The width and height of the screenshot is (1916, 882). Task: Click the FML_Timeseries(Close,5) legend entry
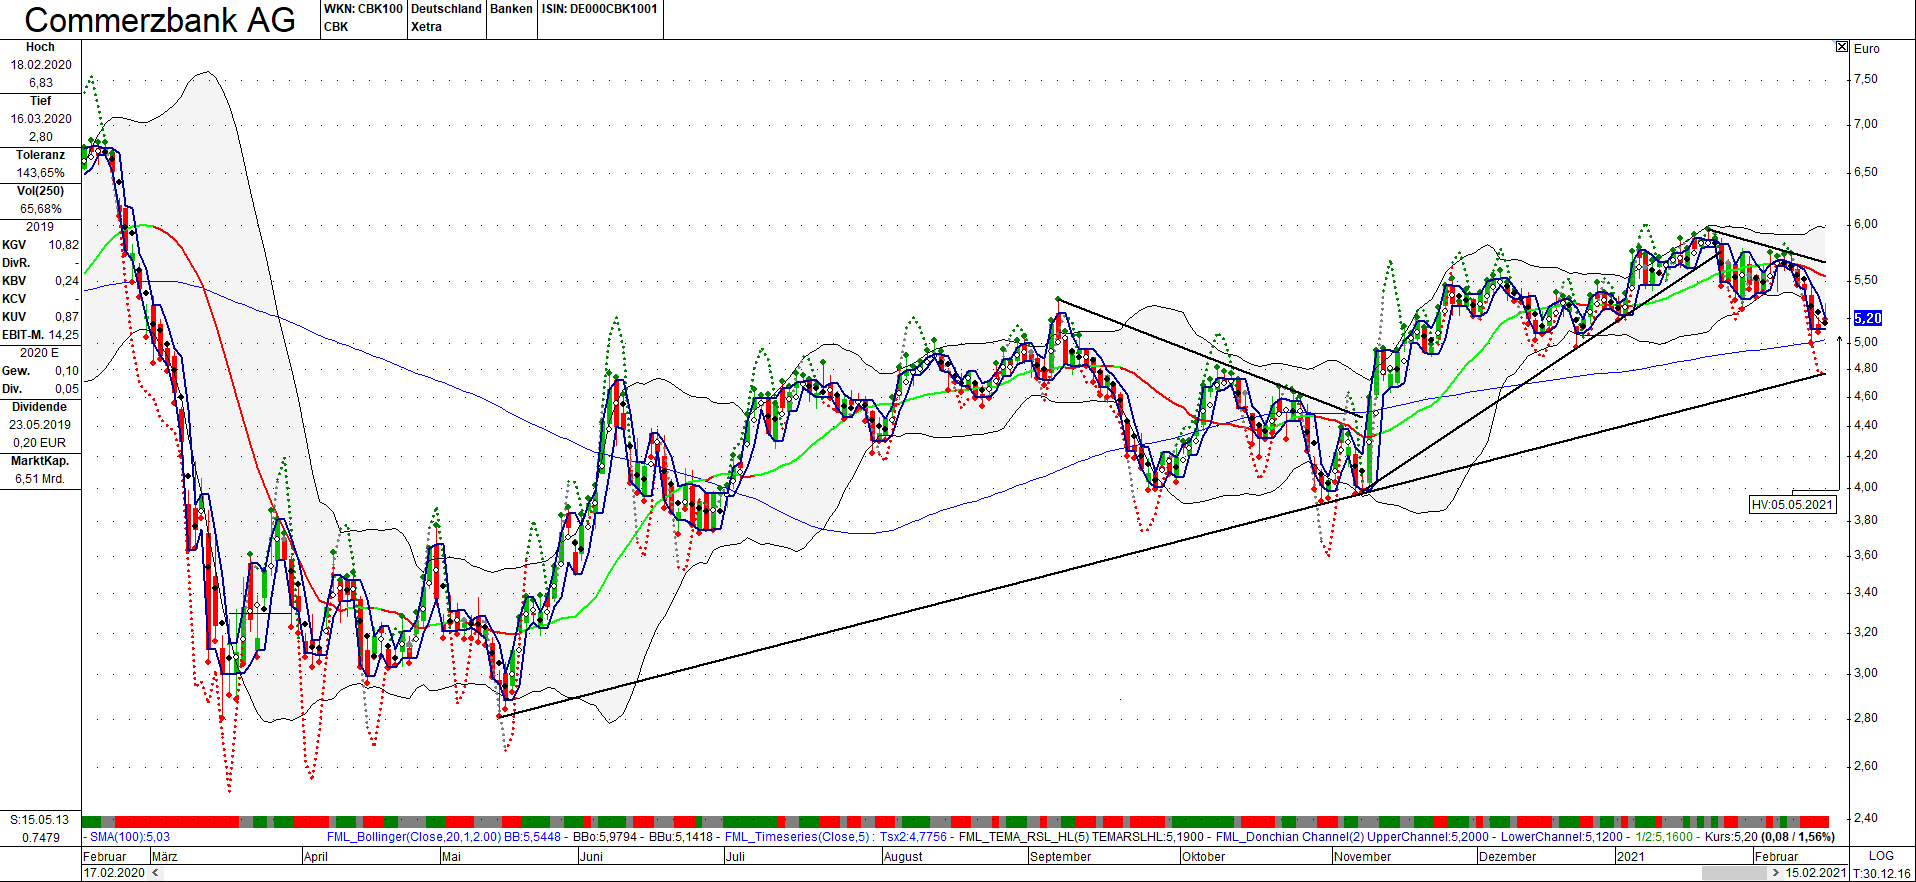(x=797, y=837)
